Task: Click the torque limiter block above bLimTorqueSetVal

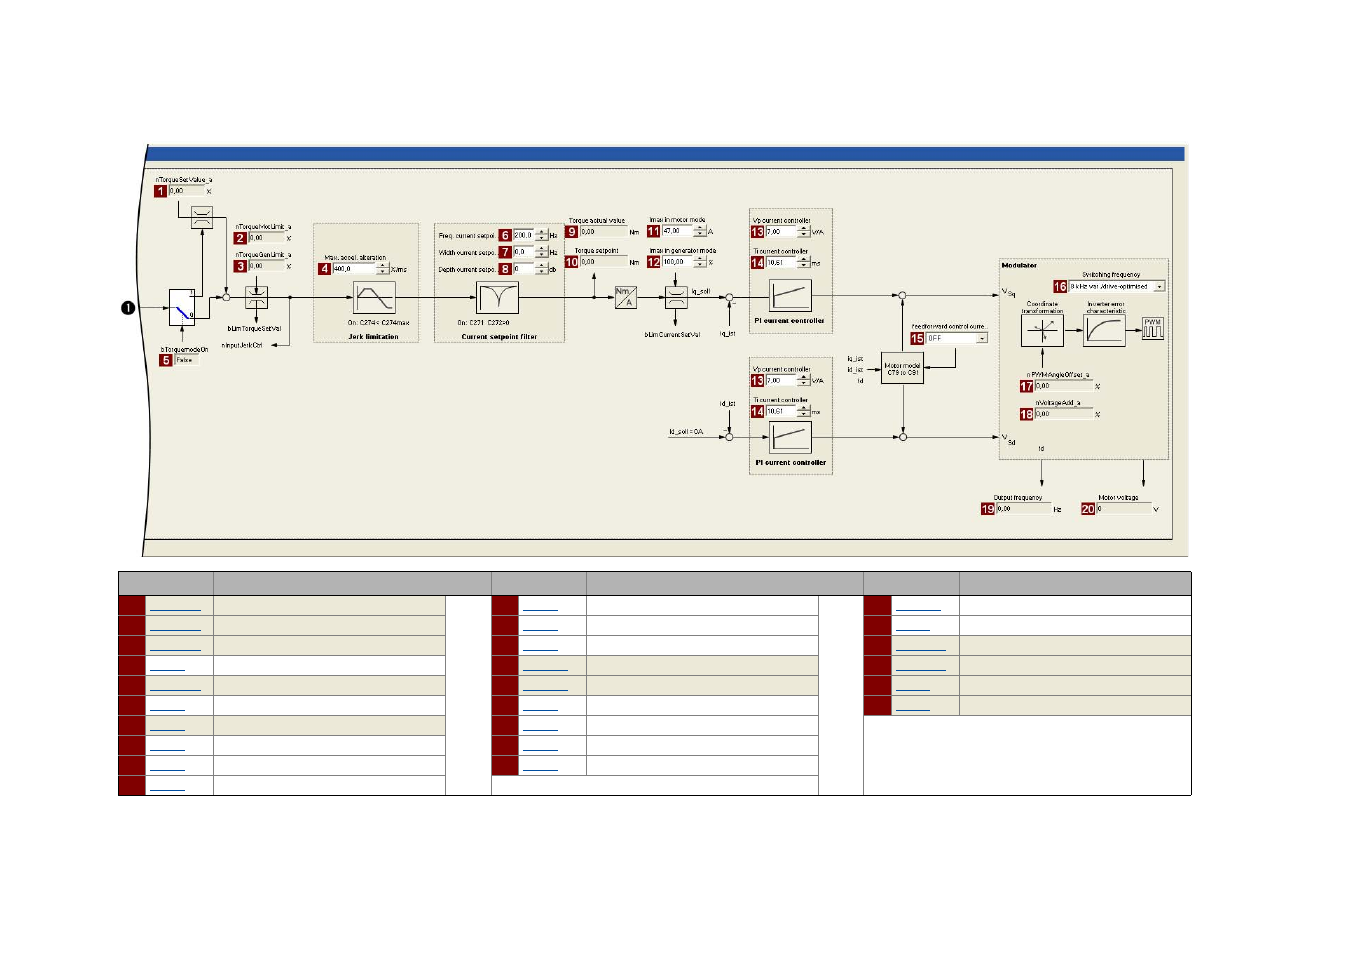Action: point(257,298)
